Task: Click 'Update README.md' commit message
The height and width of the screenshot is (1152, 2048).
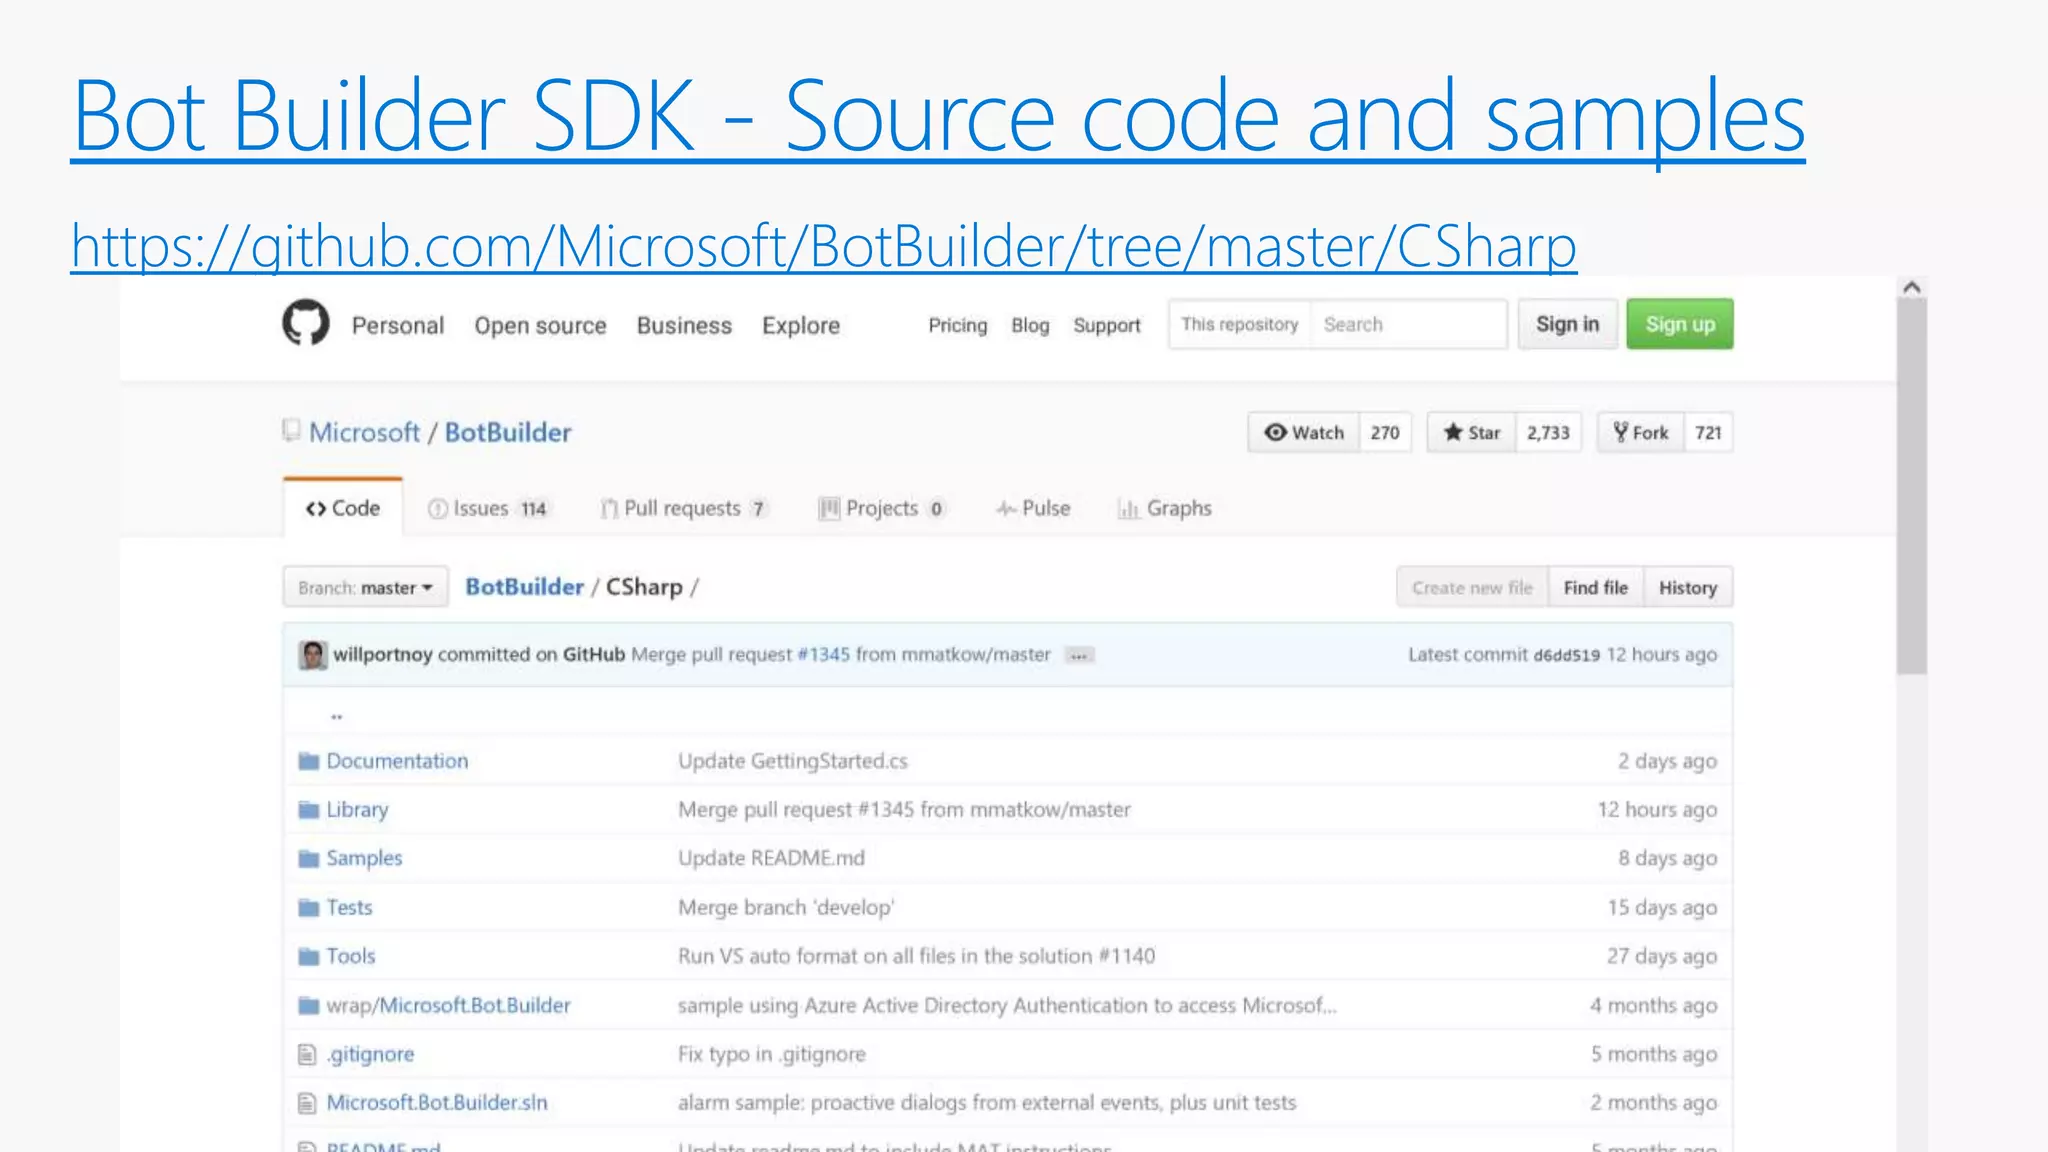Action: tap(771, 858)
